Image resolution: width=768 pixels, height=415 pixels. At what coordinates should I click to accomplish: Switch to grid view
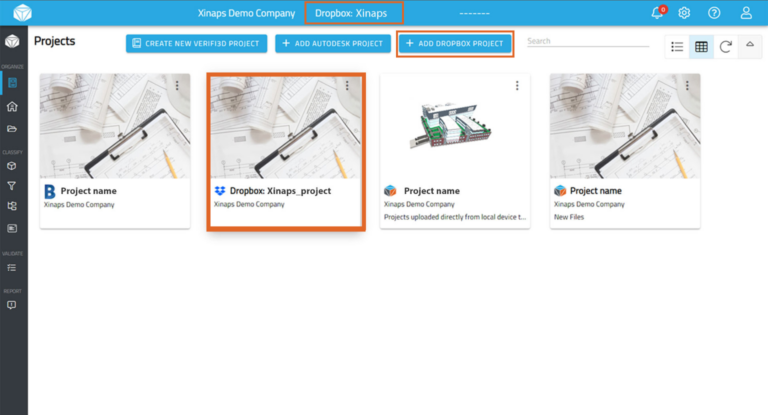pyautogui.click(x=701, y=47)
